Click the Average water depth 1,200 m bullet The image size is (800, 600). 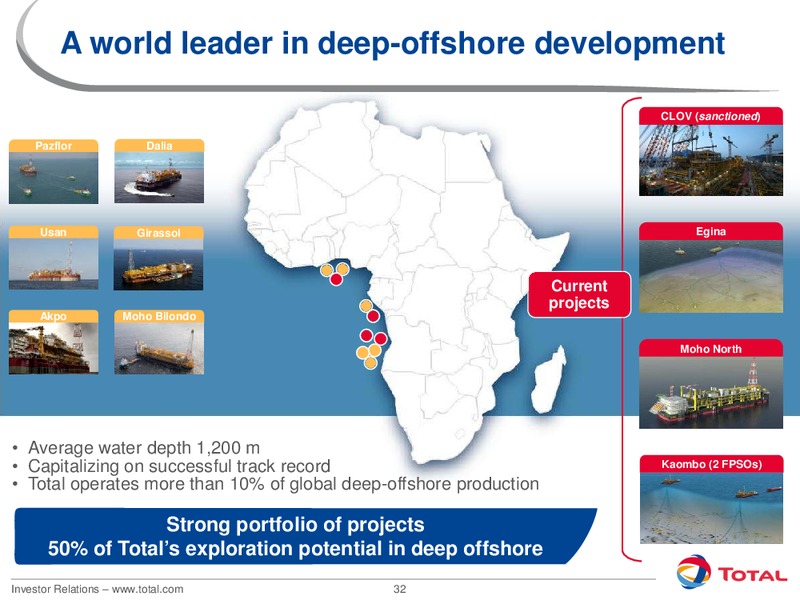(144, 447)
